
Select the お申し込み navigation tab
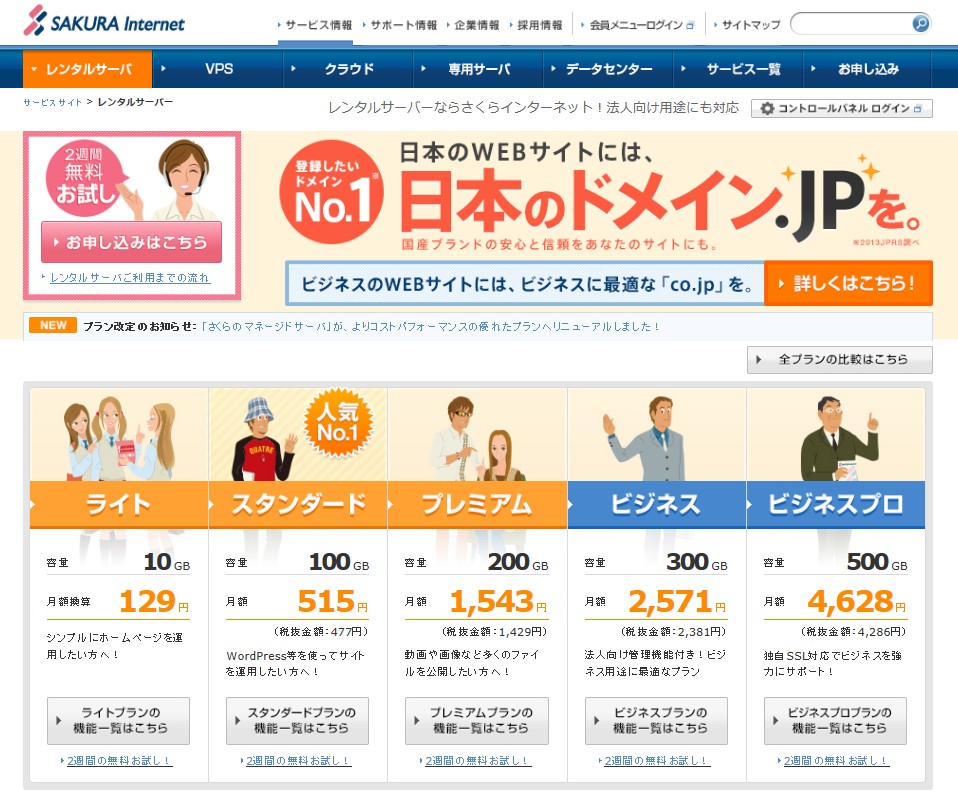click(x=868, y=69)
